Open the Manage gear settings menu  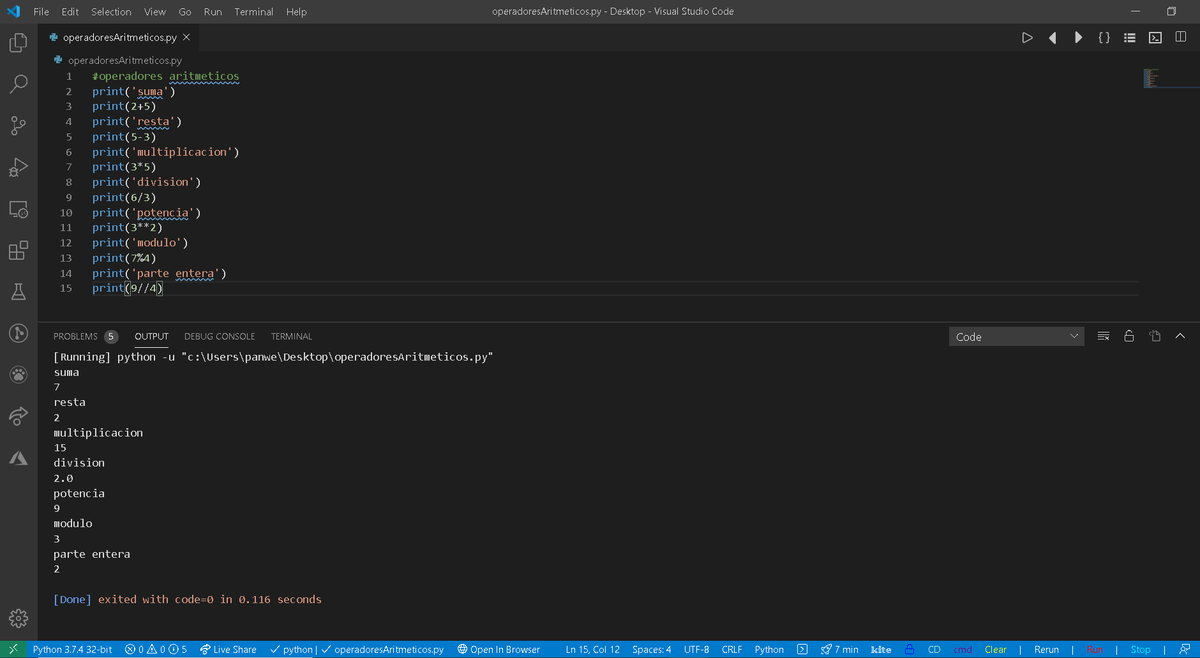(18, 617)
